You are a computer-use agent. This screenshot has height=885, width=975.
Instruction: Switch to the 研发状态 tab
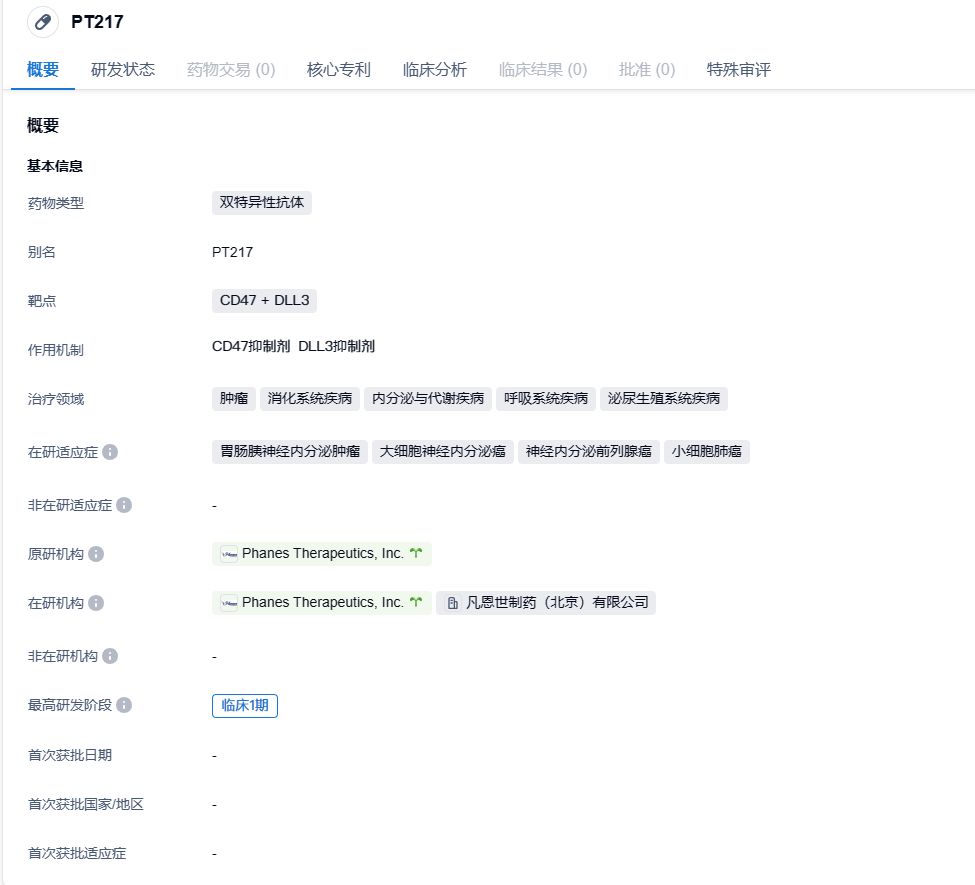point(123,70)
